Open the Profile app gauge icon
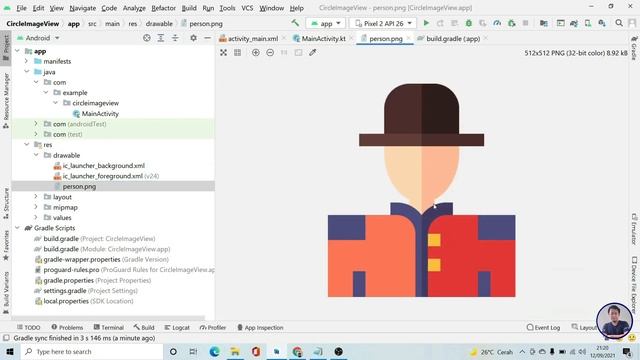The height and width of the screenshot is (360, 640). pos(497,23)
